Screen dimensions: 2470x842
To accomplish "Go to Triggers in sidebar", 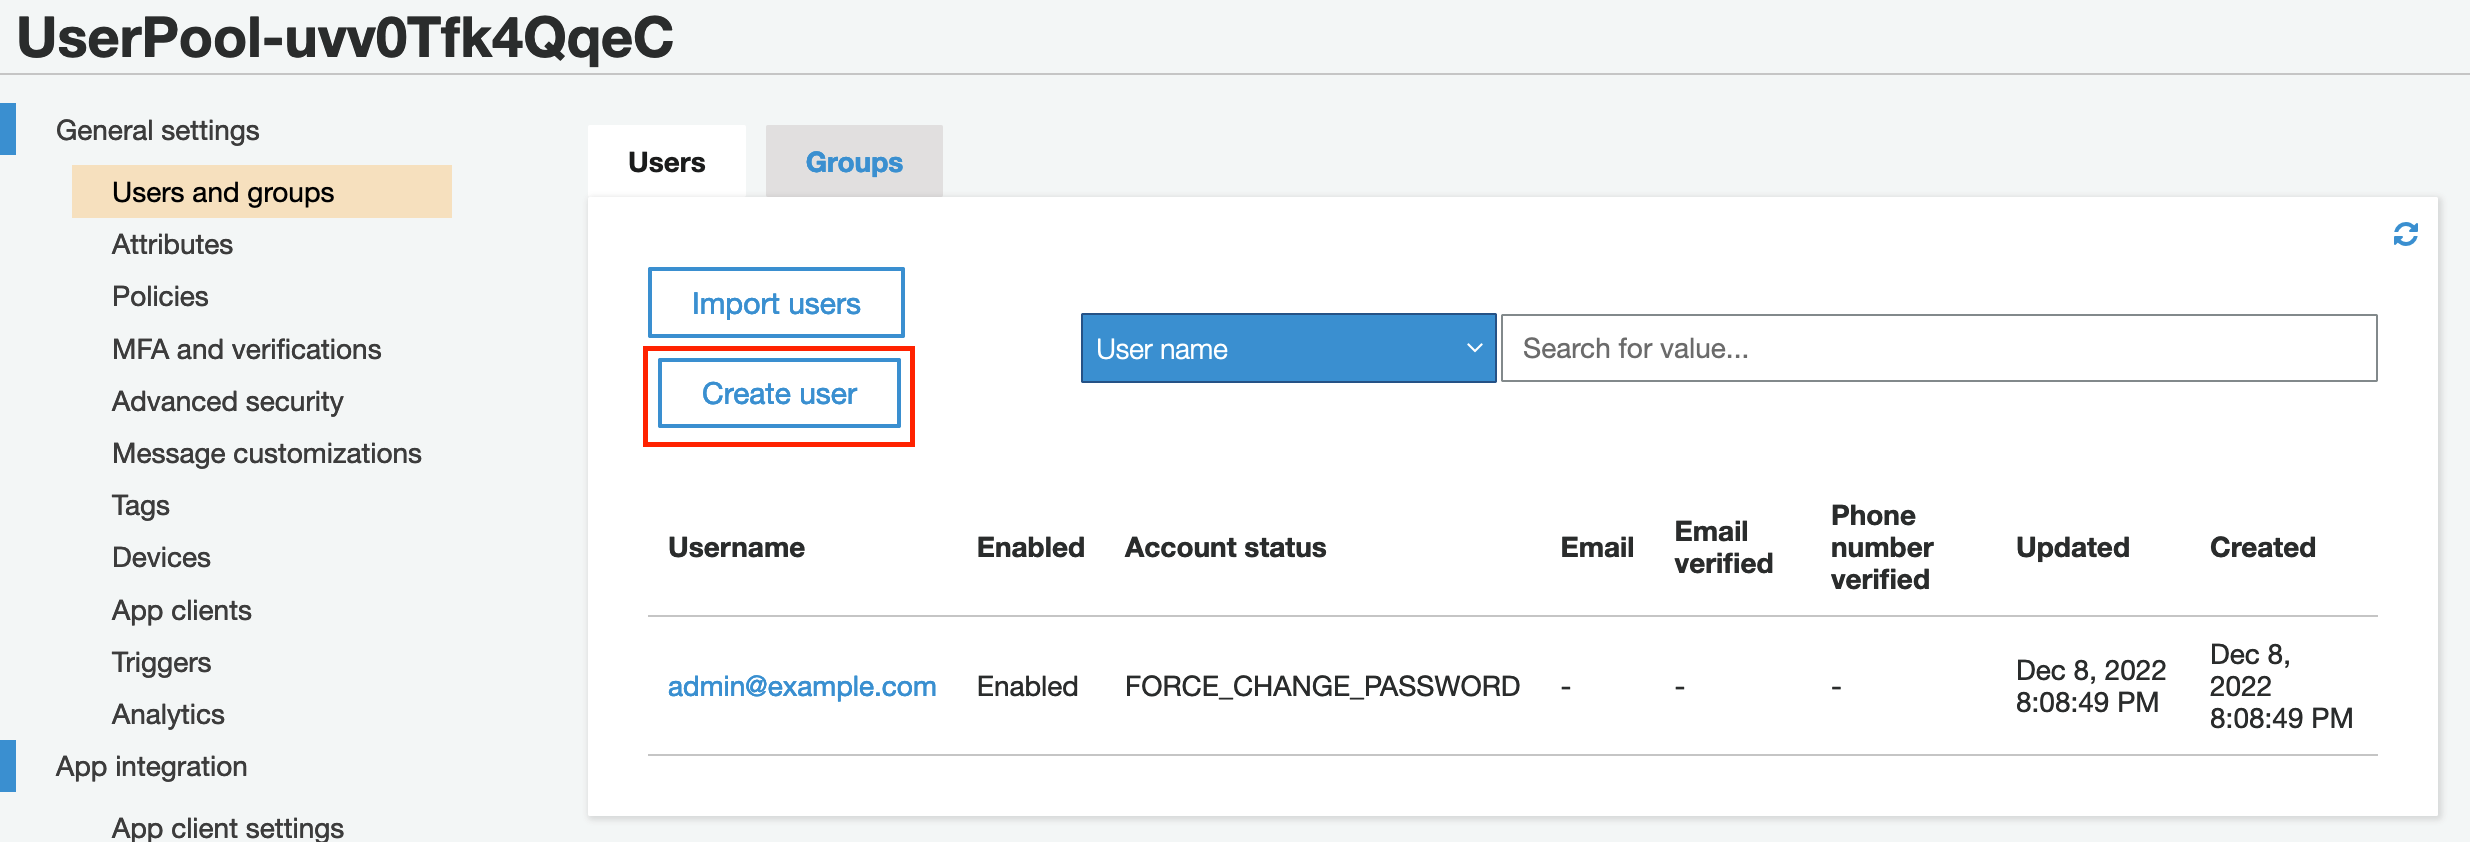I will [161, 662].
